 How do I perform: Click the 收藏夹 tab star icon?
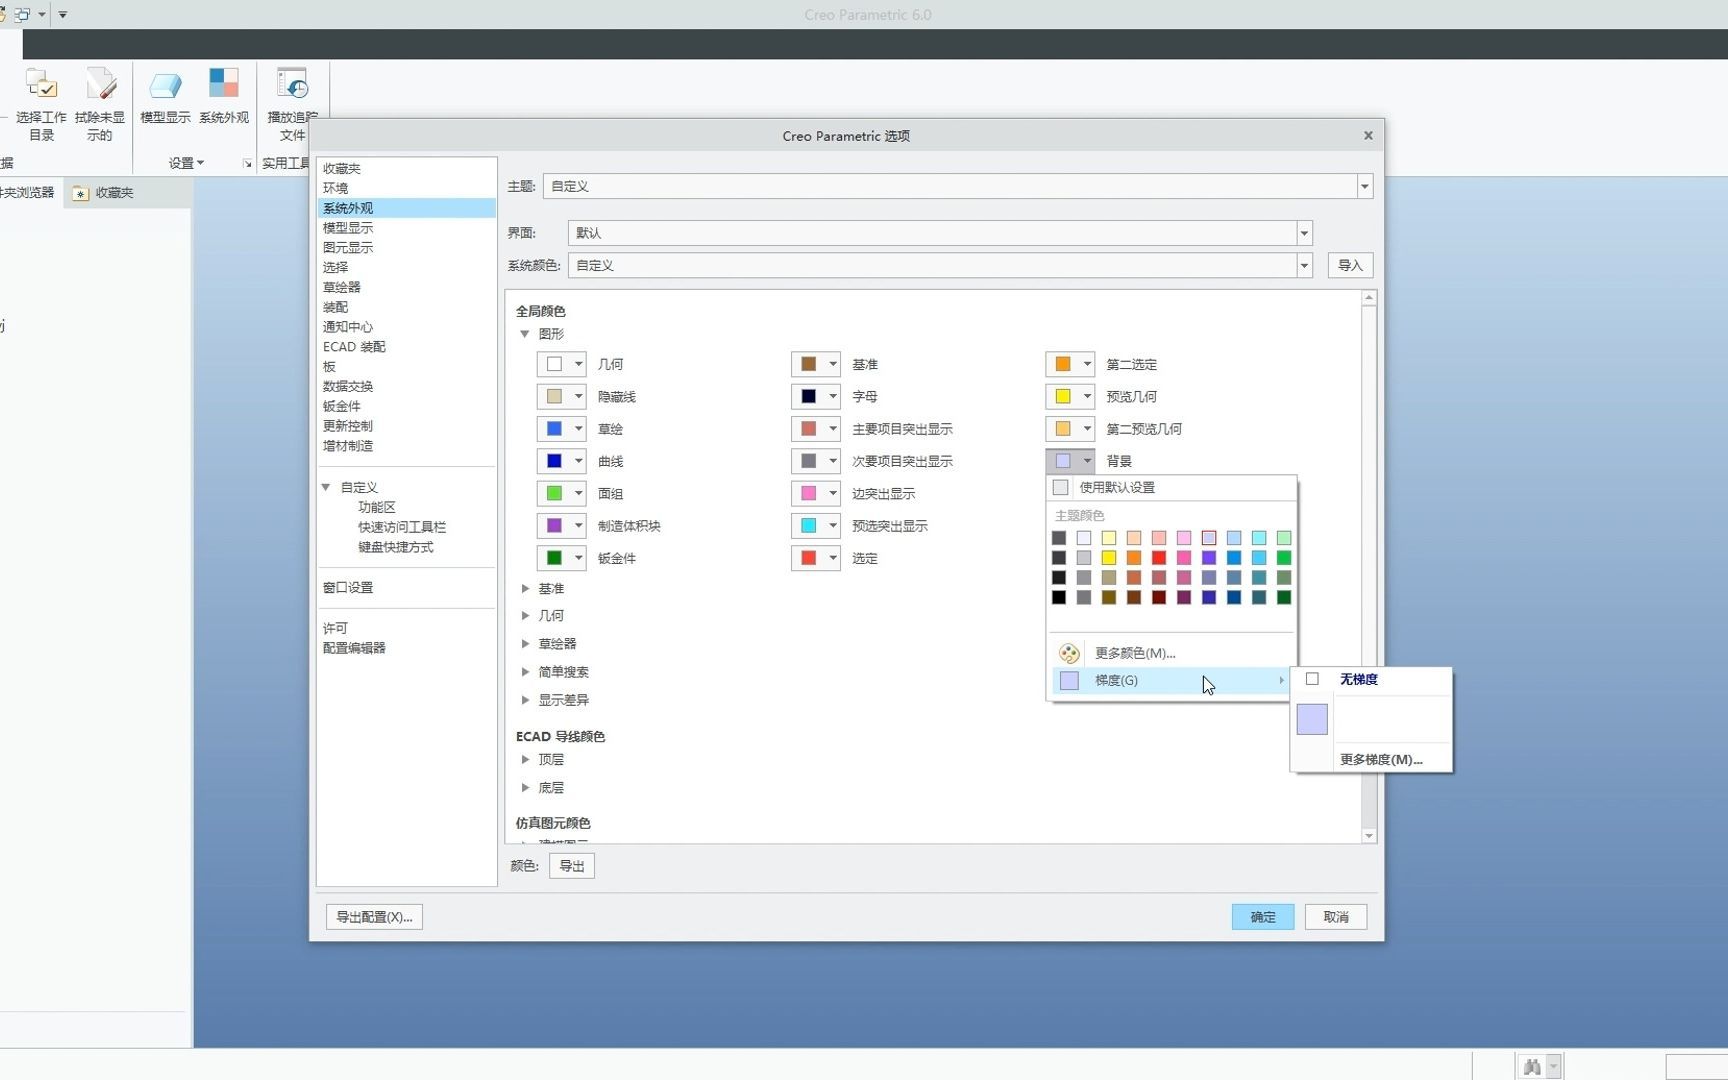coord(81,193)
